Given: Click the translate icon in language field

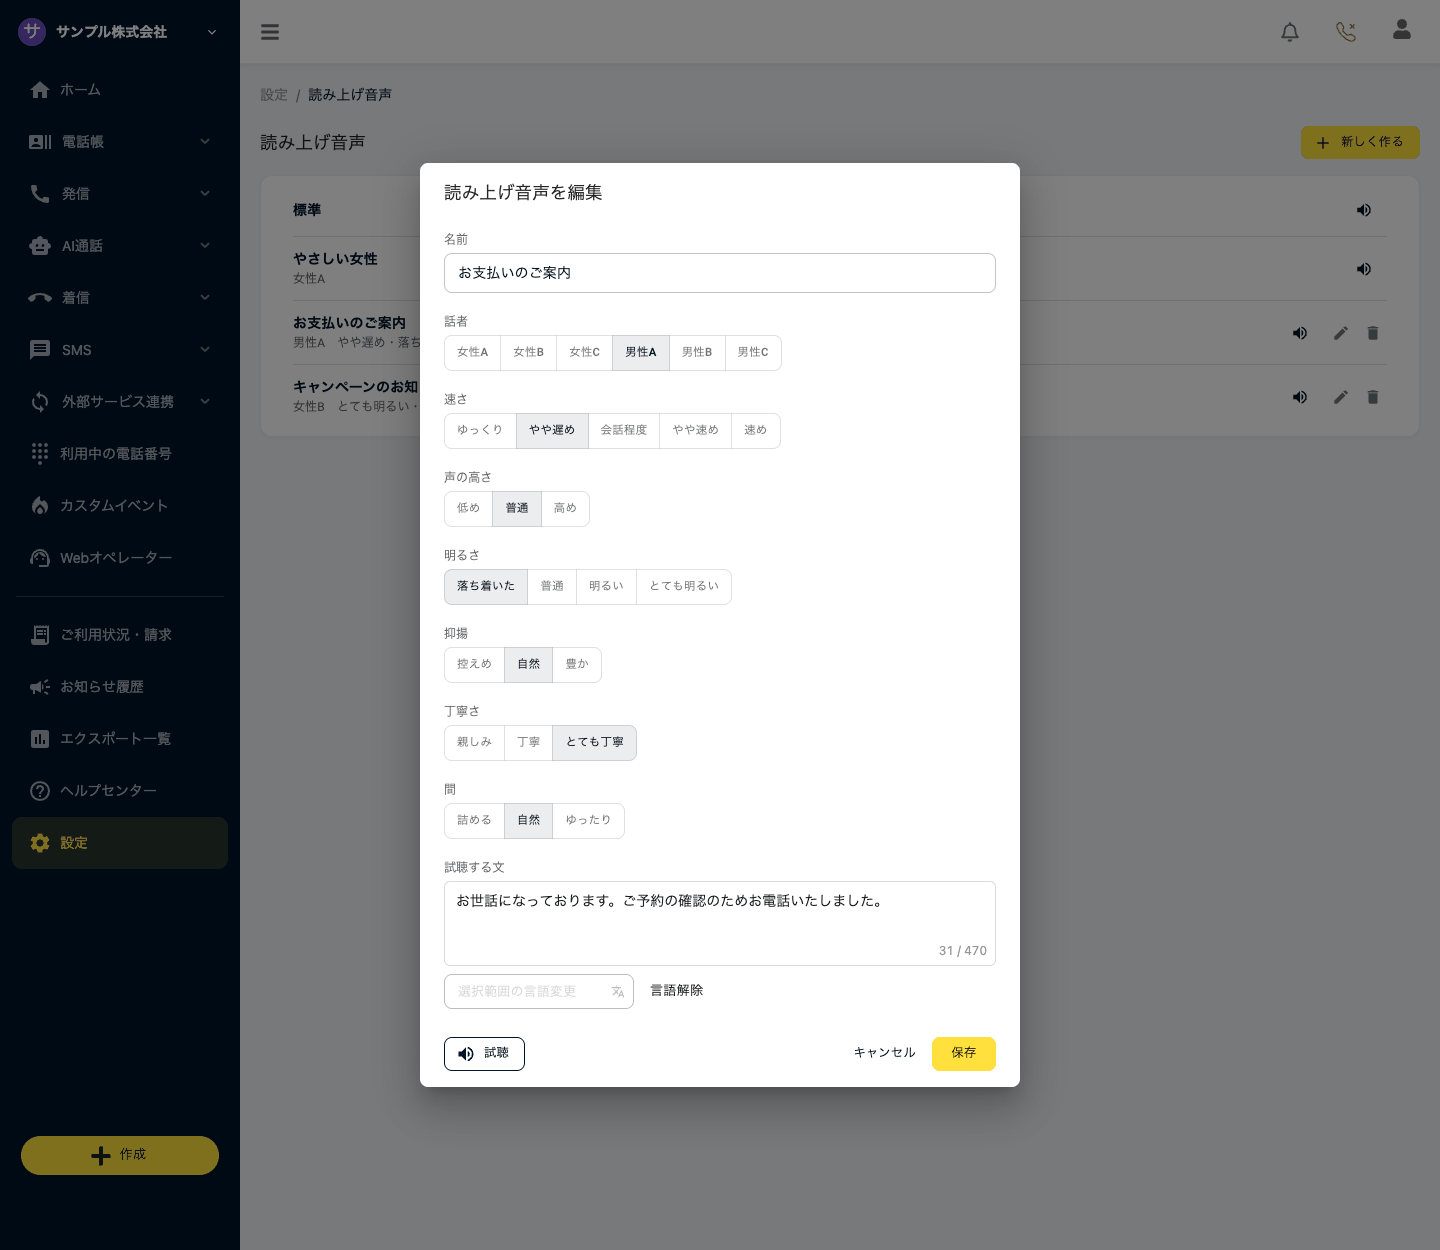Looking at the screenshot, I should (618, 992).
